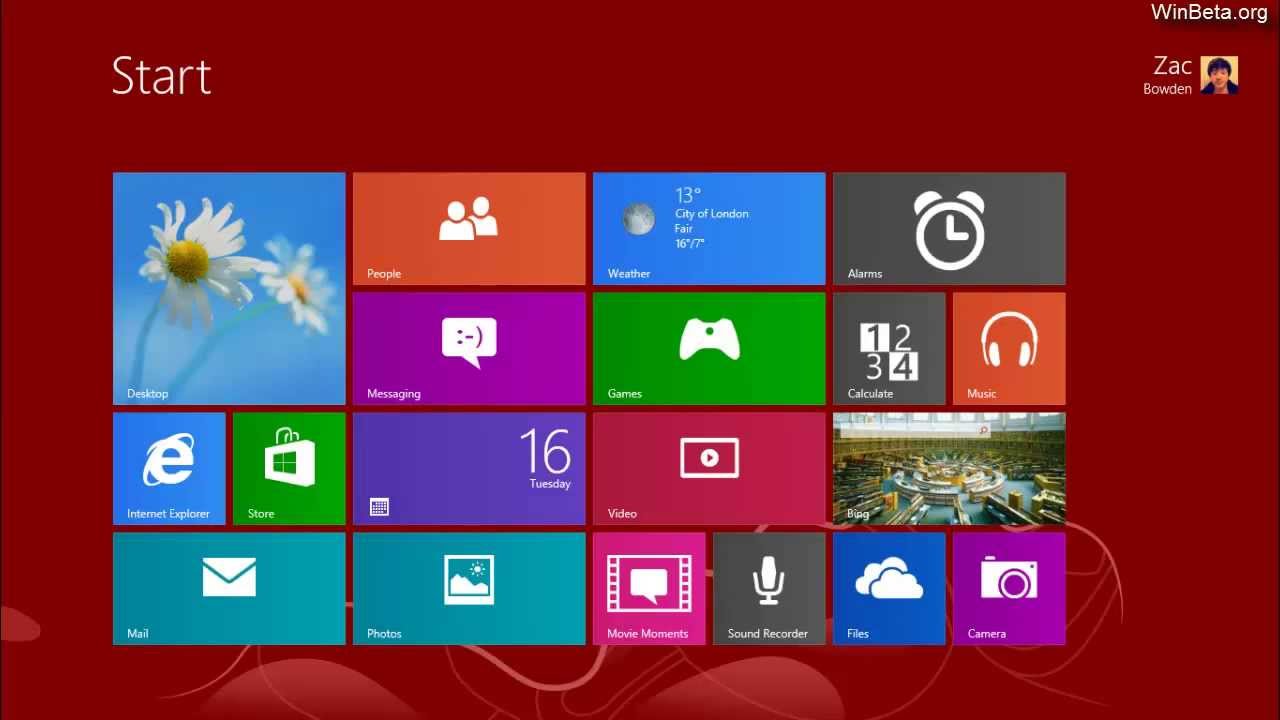
Task: Open the Bing library image tile
Action: pyautogui.click(x=949, y=468)
